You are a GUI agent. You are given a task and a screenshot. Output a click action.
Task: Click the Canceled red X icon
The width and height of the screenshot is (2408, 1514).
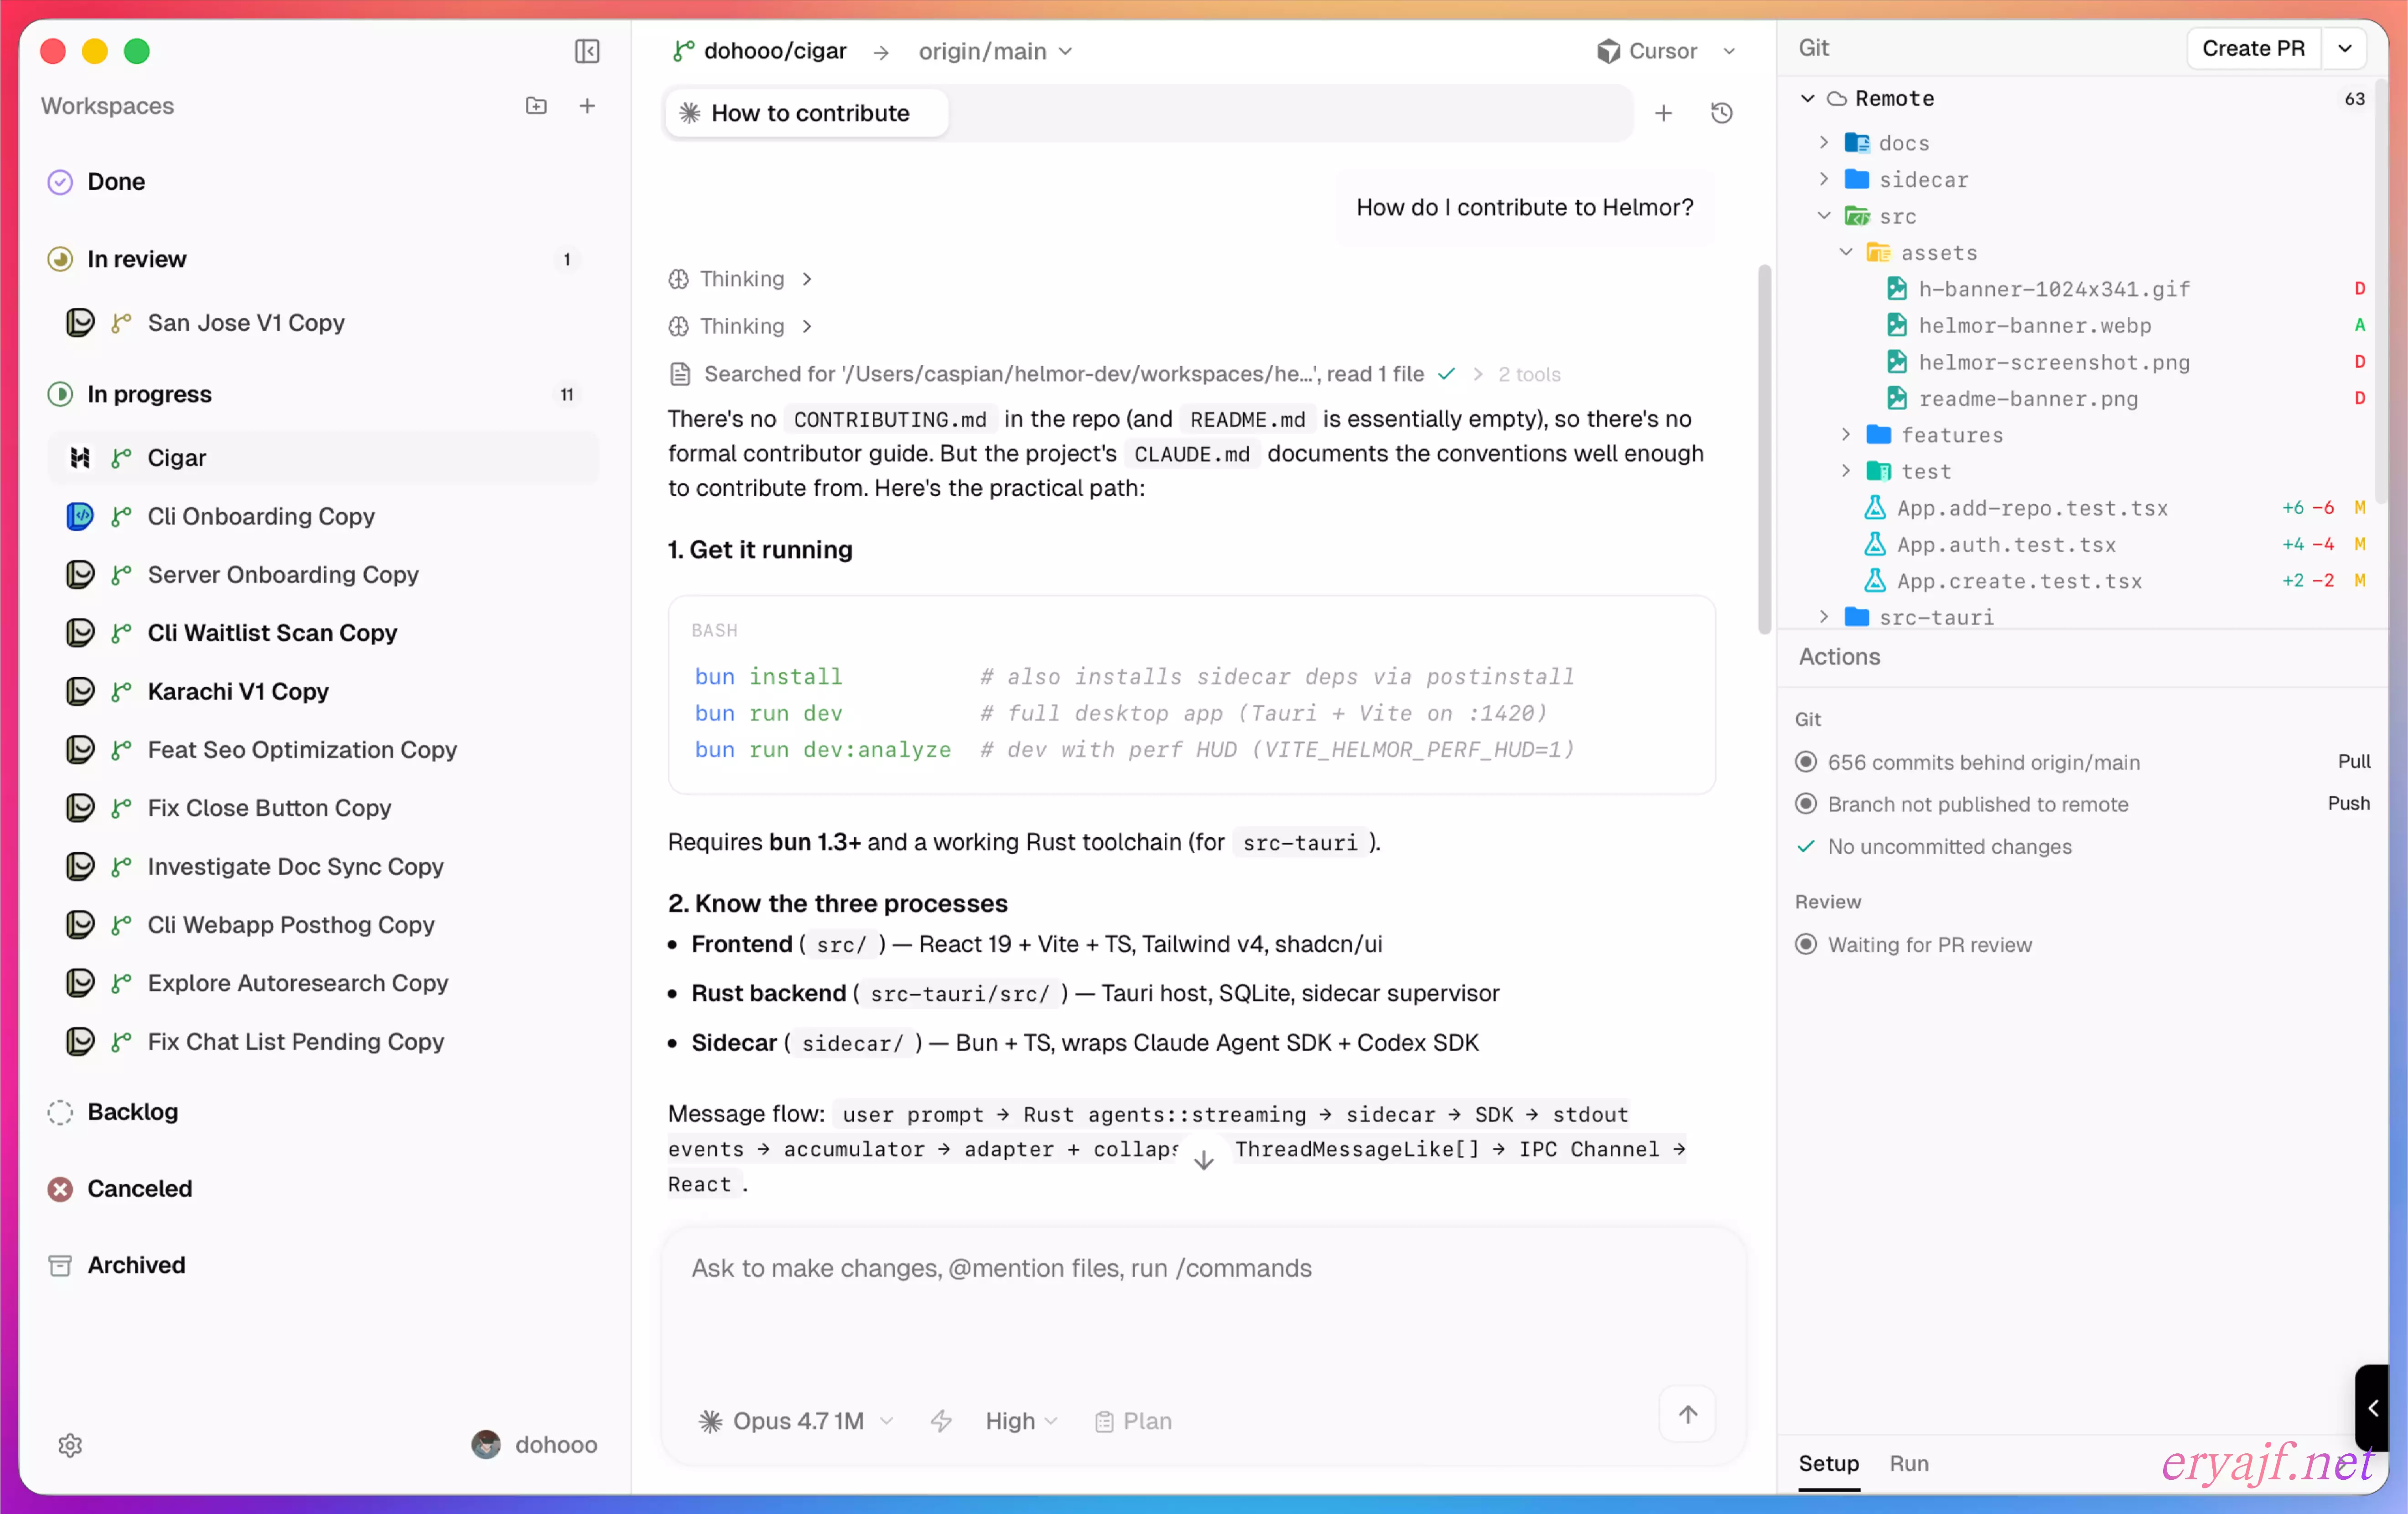point(60,1188)
